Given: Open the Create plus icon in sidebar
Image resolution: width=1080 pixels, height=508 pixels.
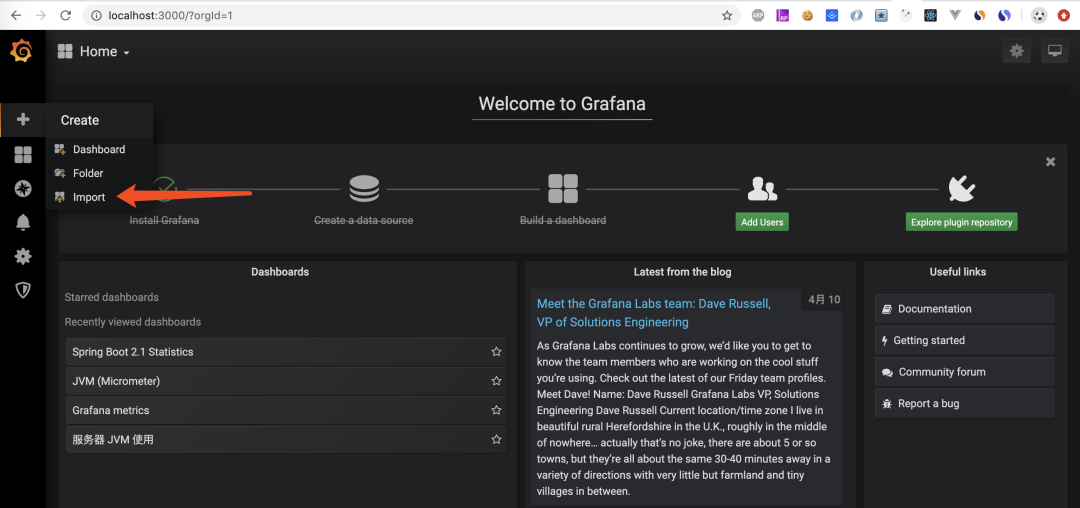Looking at the screenshot, I should (x=23, y=120).
